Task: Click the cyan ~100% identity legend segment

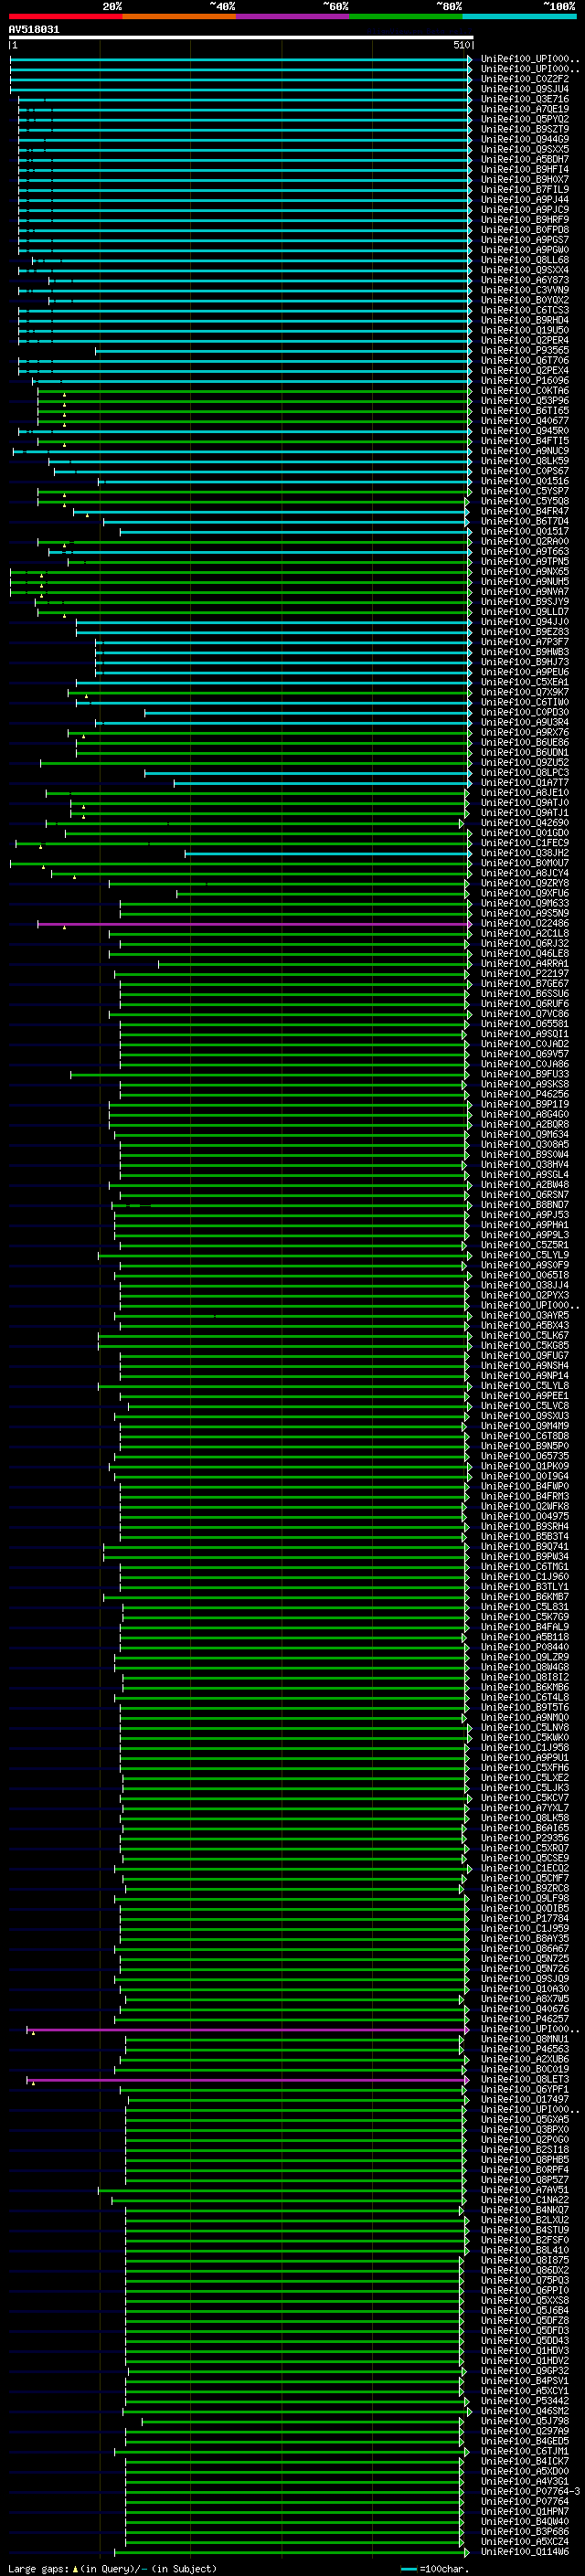Action: click(519, 17)
